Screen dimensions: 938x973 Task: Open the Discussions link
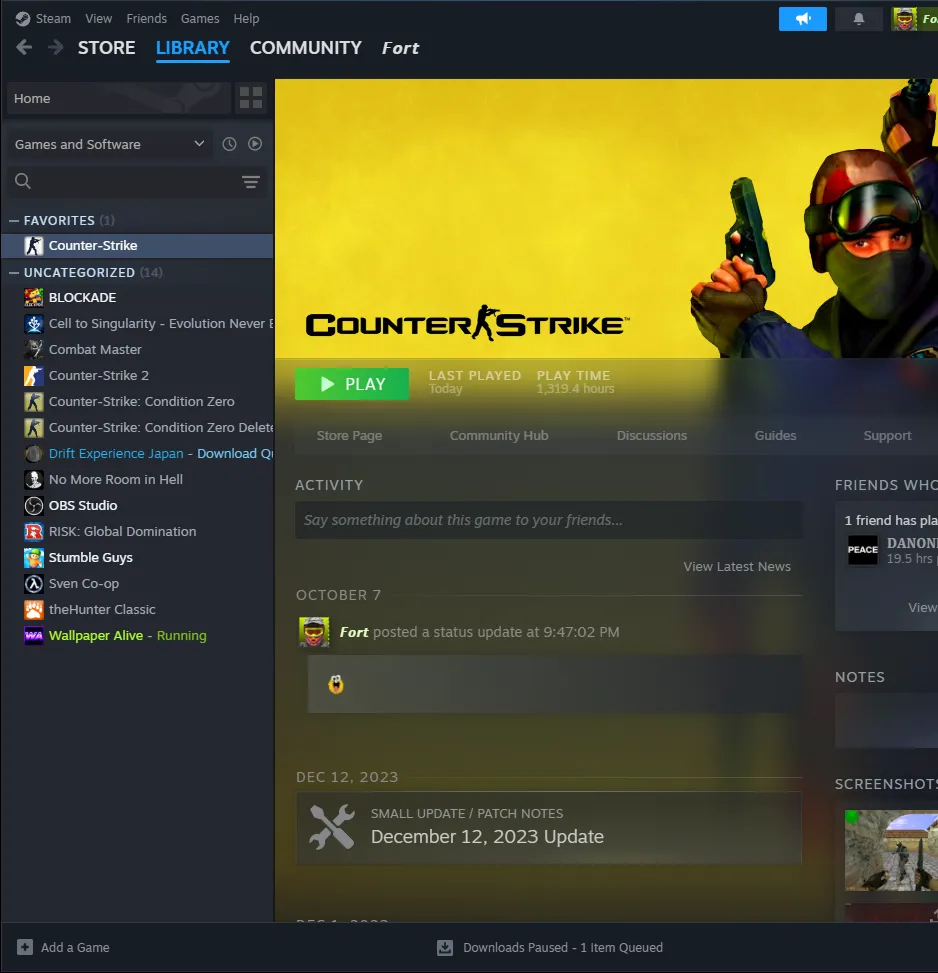(652, 436)
